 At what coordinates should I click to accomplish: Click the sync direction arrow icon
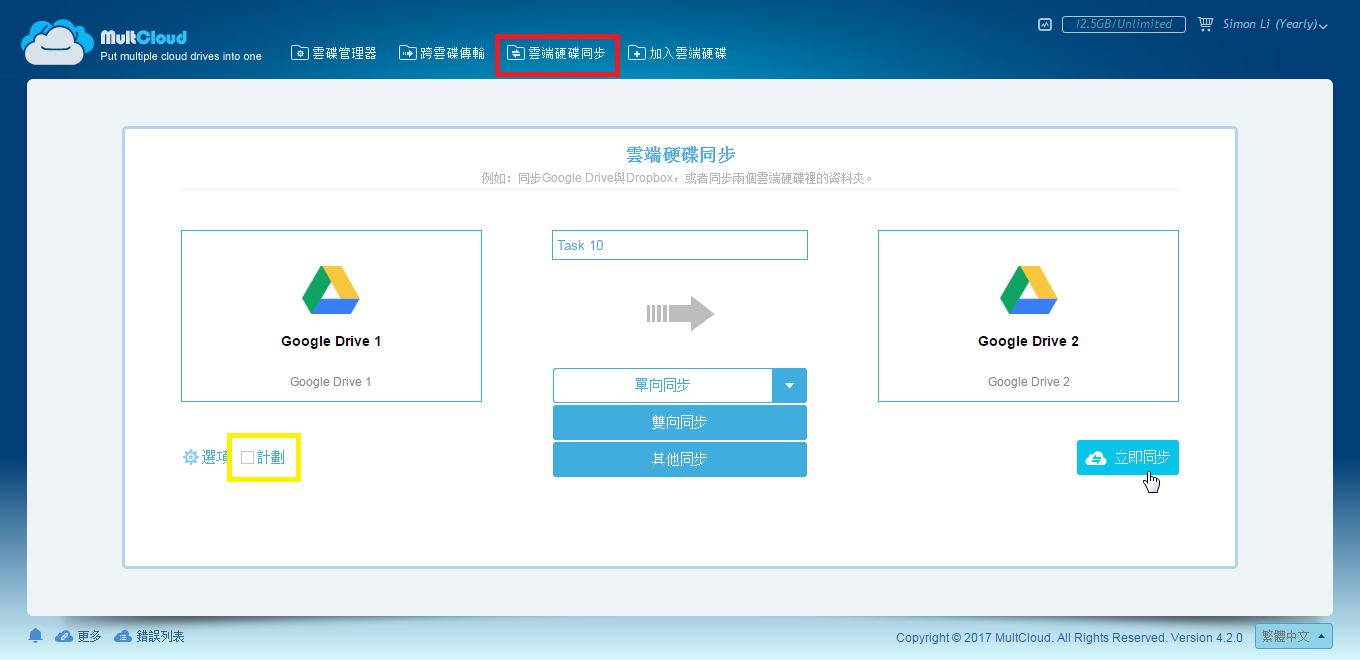point(680,313)
